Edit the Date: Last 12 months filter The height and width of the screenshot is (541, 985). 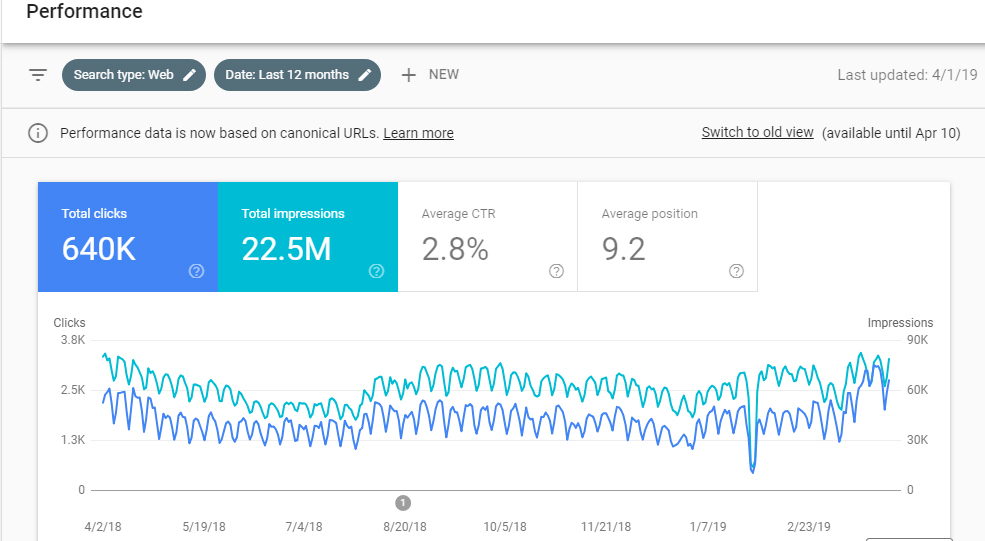click(x=365, y=75)
